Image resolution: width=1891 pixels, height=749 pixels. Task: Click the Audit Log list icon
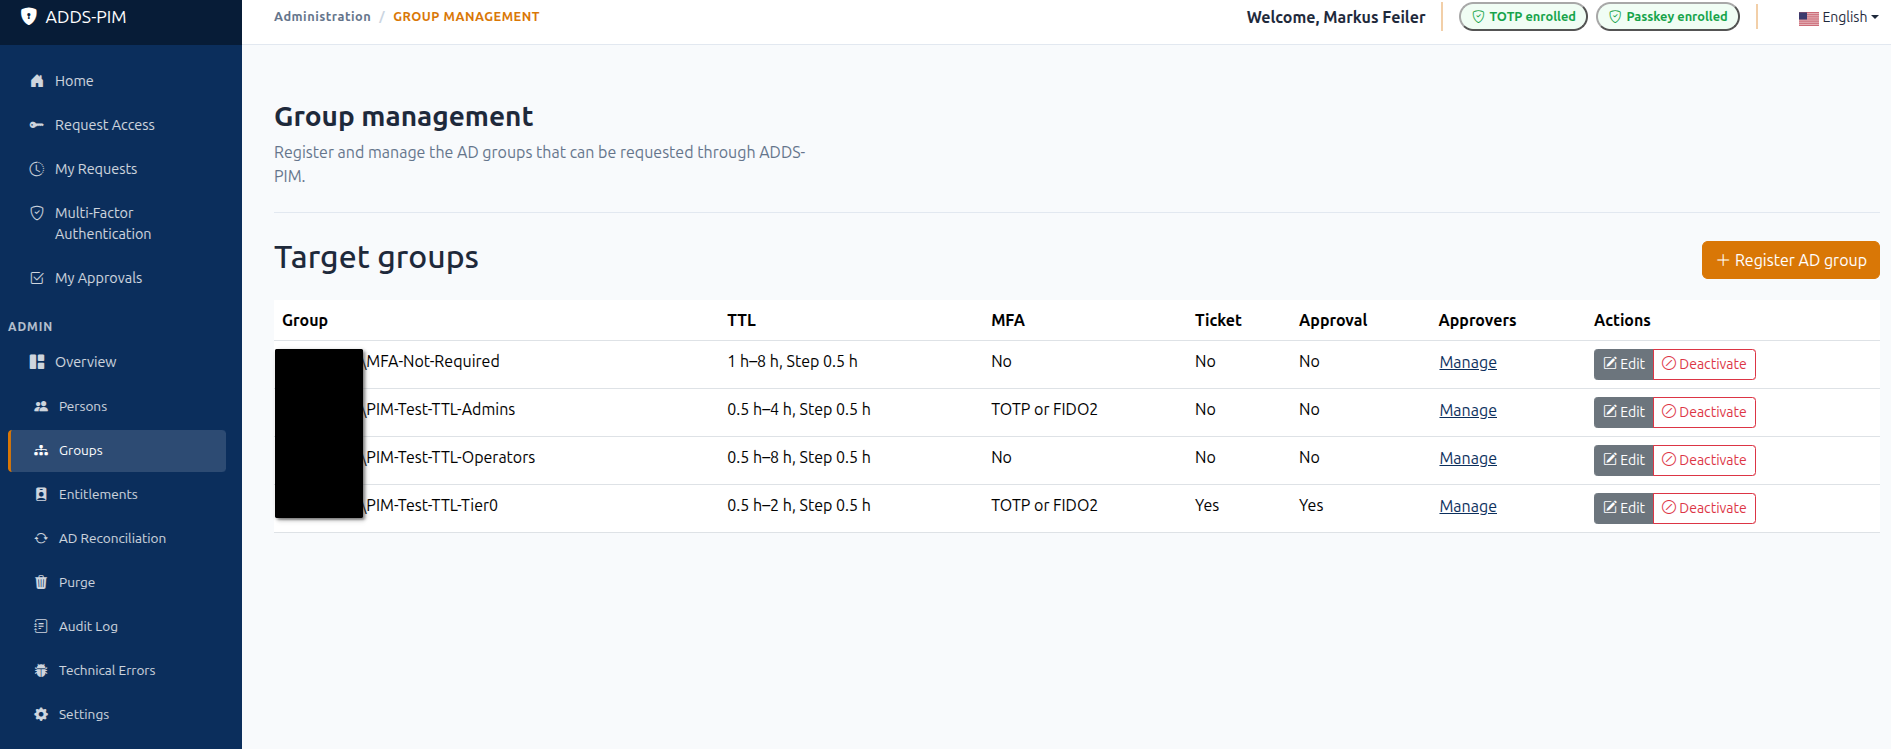pos(41,626)
